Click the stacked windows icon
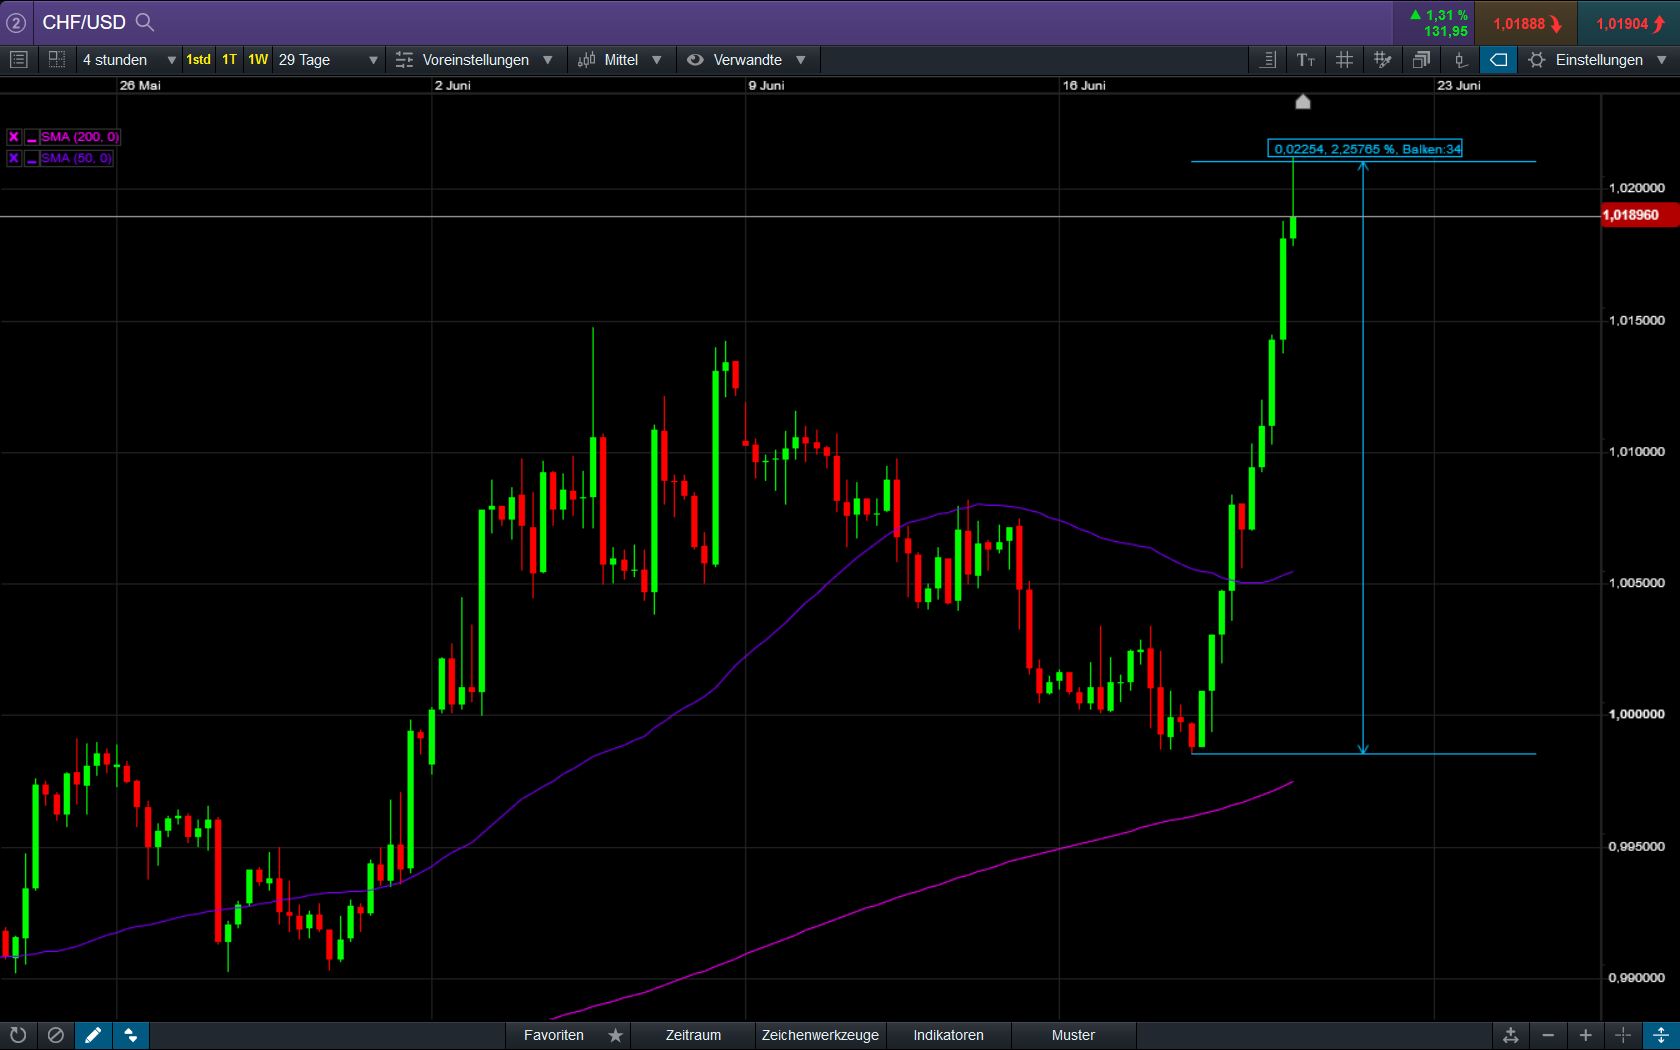 pos(1421,60)
